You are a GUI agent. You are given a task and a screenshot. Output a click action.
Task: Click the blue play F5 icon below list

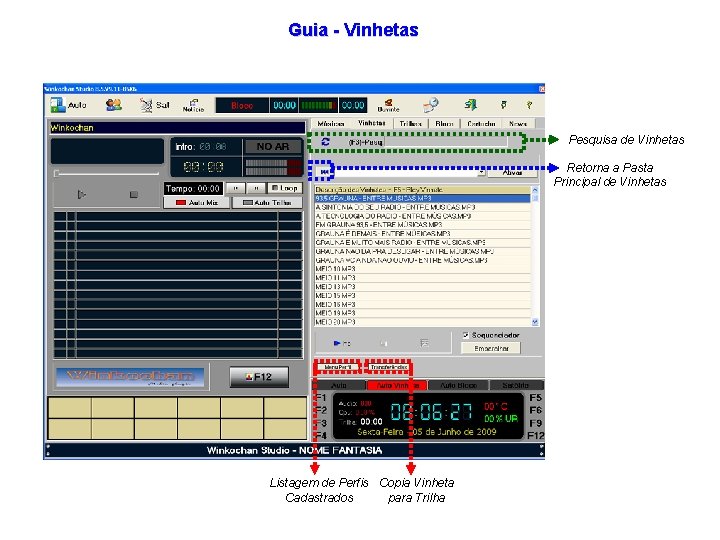[342, 343]
